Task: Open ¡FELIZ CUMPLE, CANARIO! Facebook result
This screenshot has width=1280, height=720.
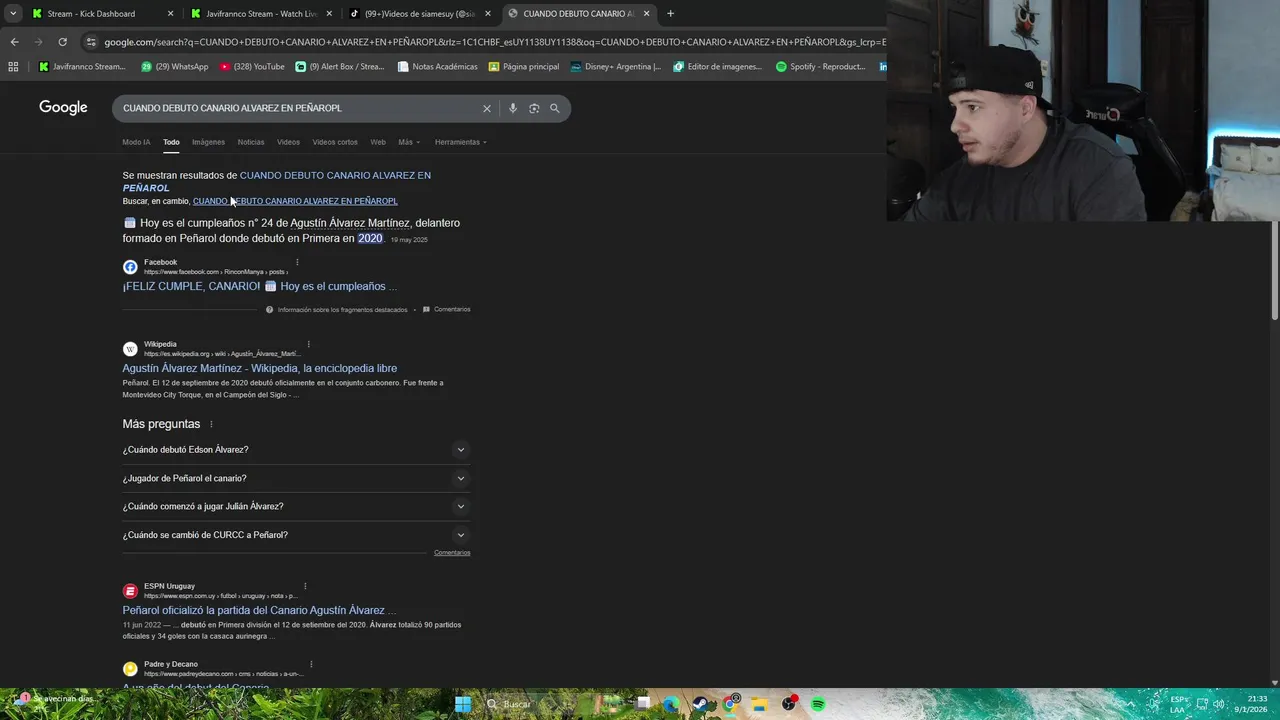Action: coord(260,286)
